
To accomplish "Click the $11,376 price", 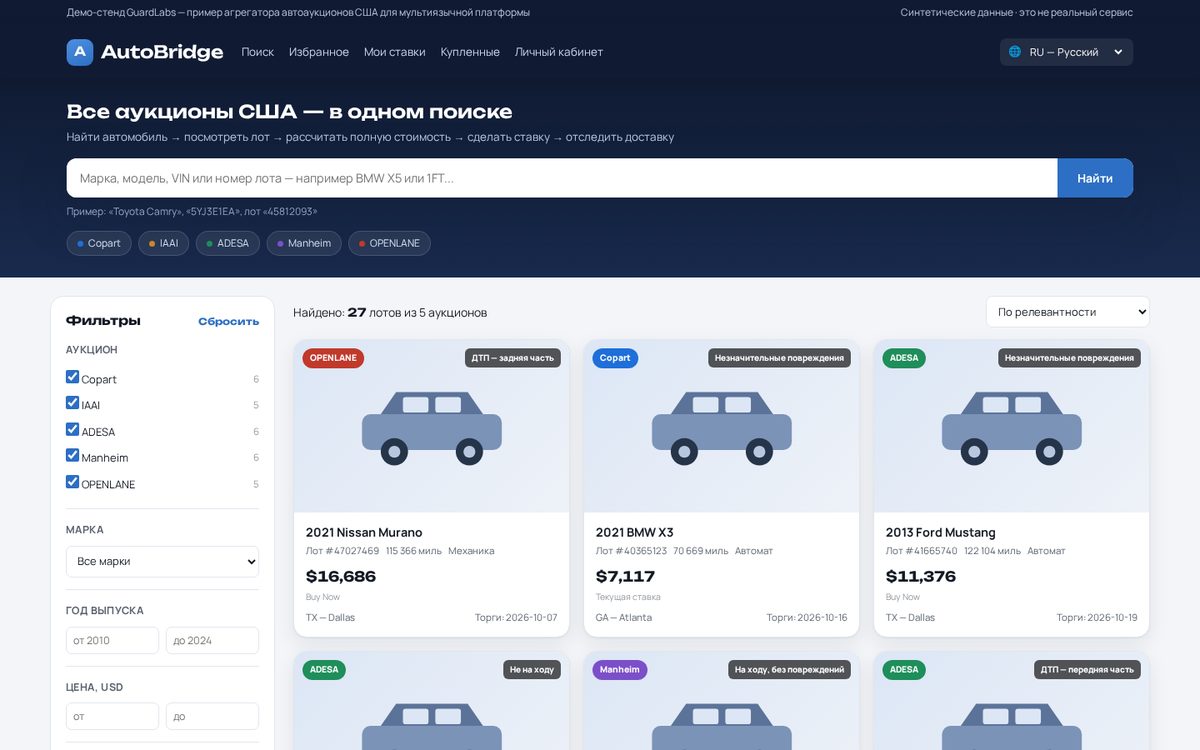I will tap(921, 576).
